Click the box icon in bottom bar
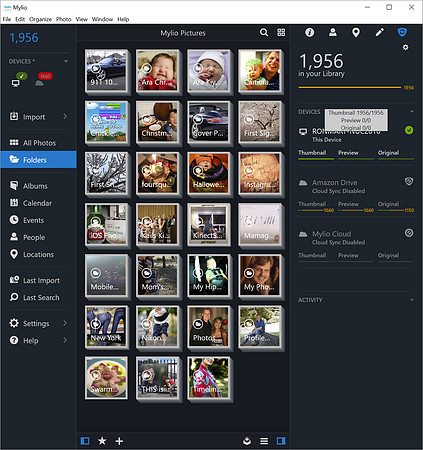 [247, 441]
